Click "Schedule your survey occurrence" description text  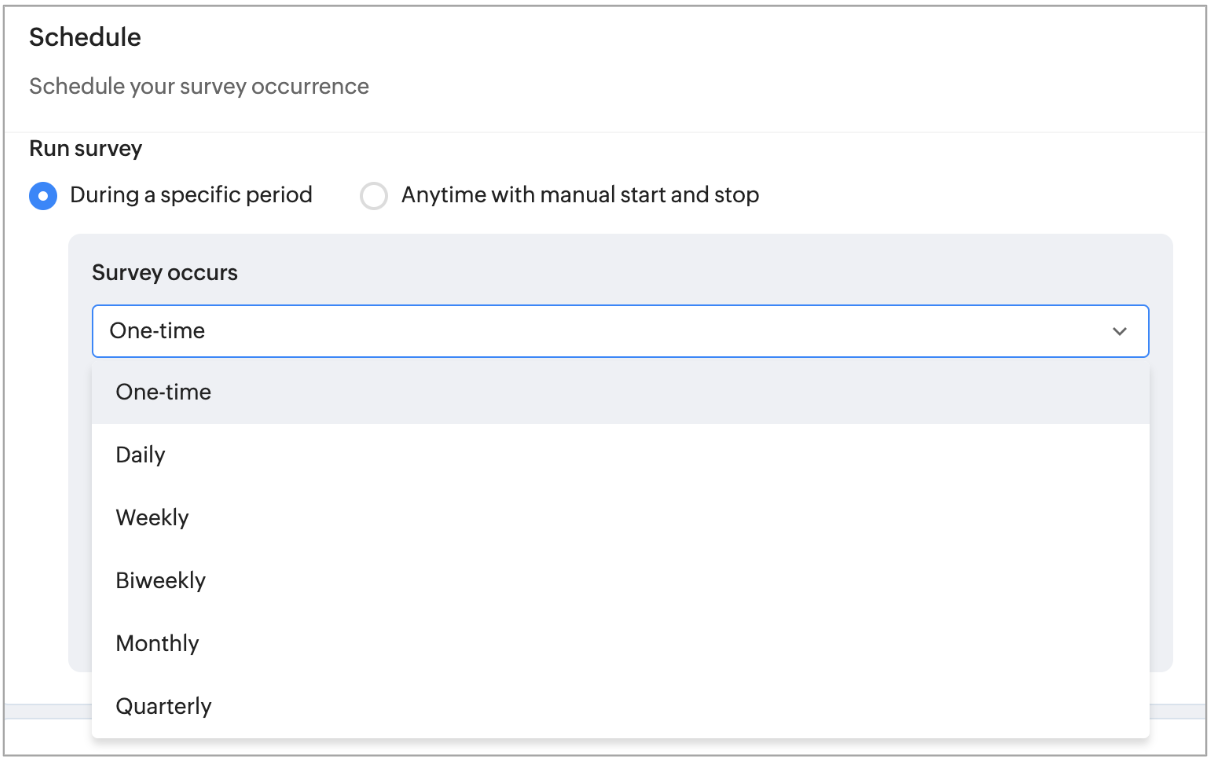tap(199, 87)
